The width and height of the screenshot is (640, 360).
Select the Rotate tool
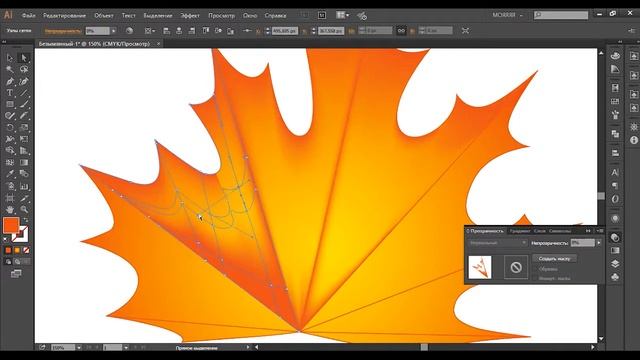point(10,128)
